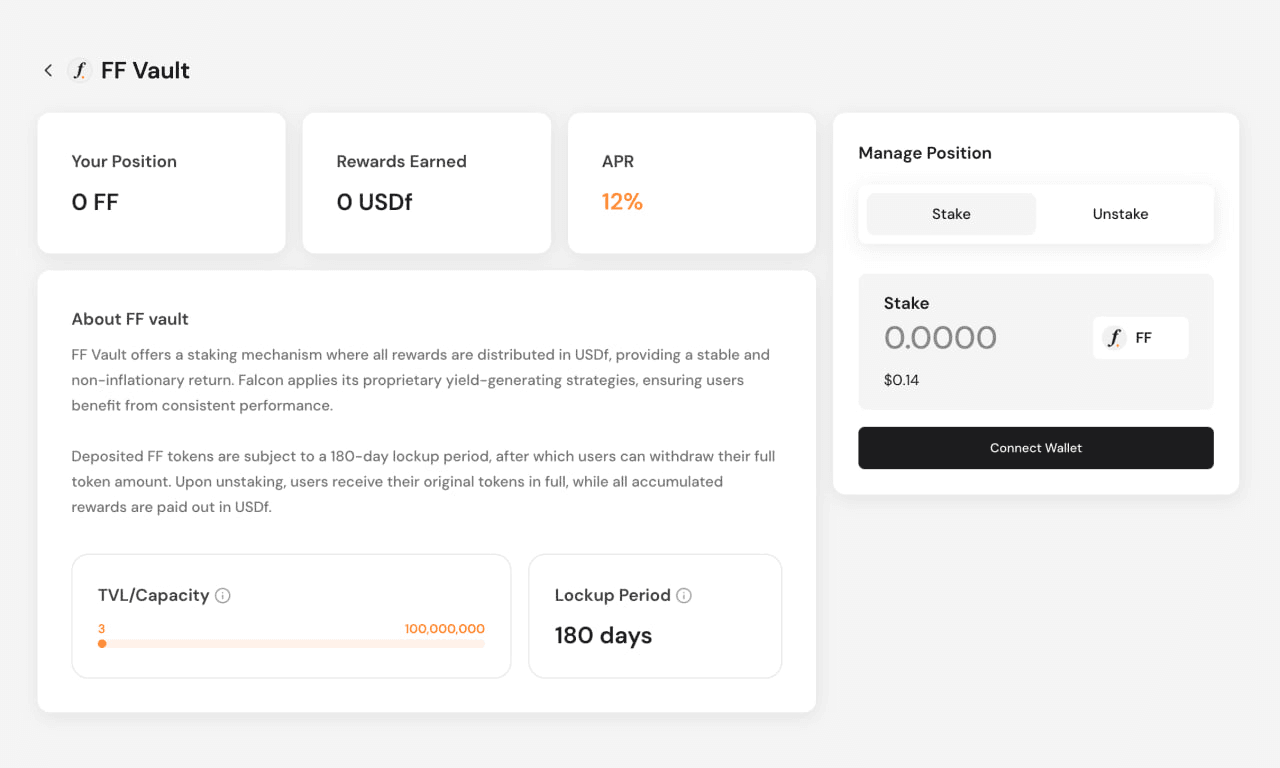This screenshot has height=768, width=1280.
Task: Click the Your Position card showing 0 FF
Action: pos(161,183)
